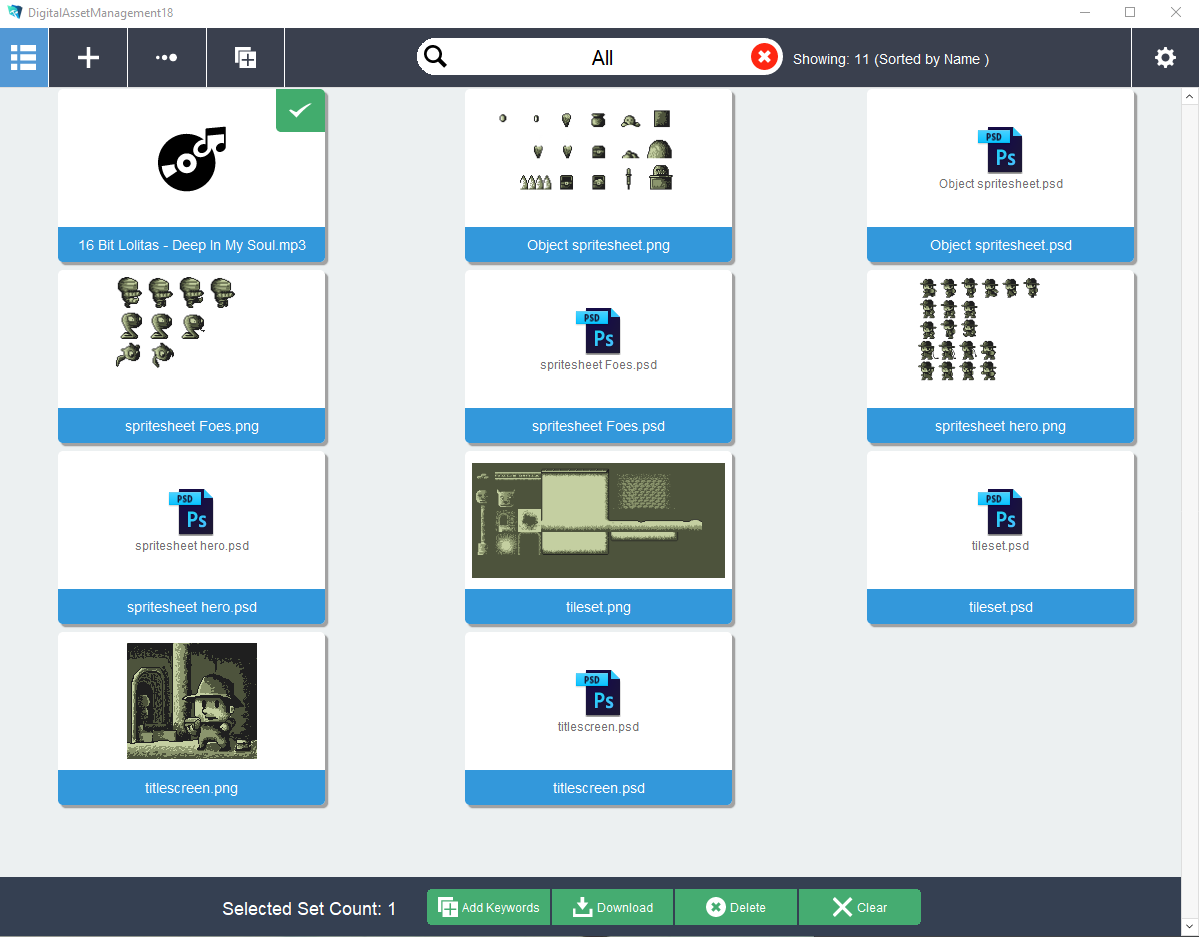
Task: Click the scrollbar up arrow
Action: pyautogui.click(x=1190, y=96)
